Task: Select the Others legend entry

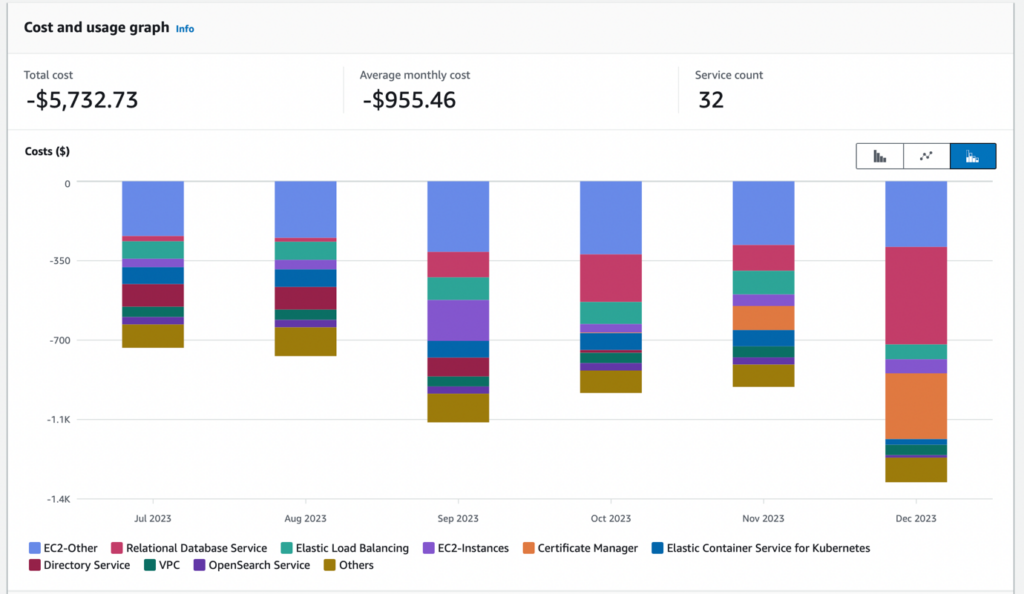Action: (x=348, y=565)
